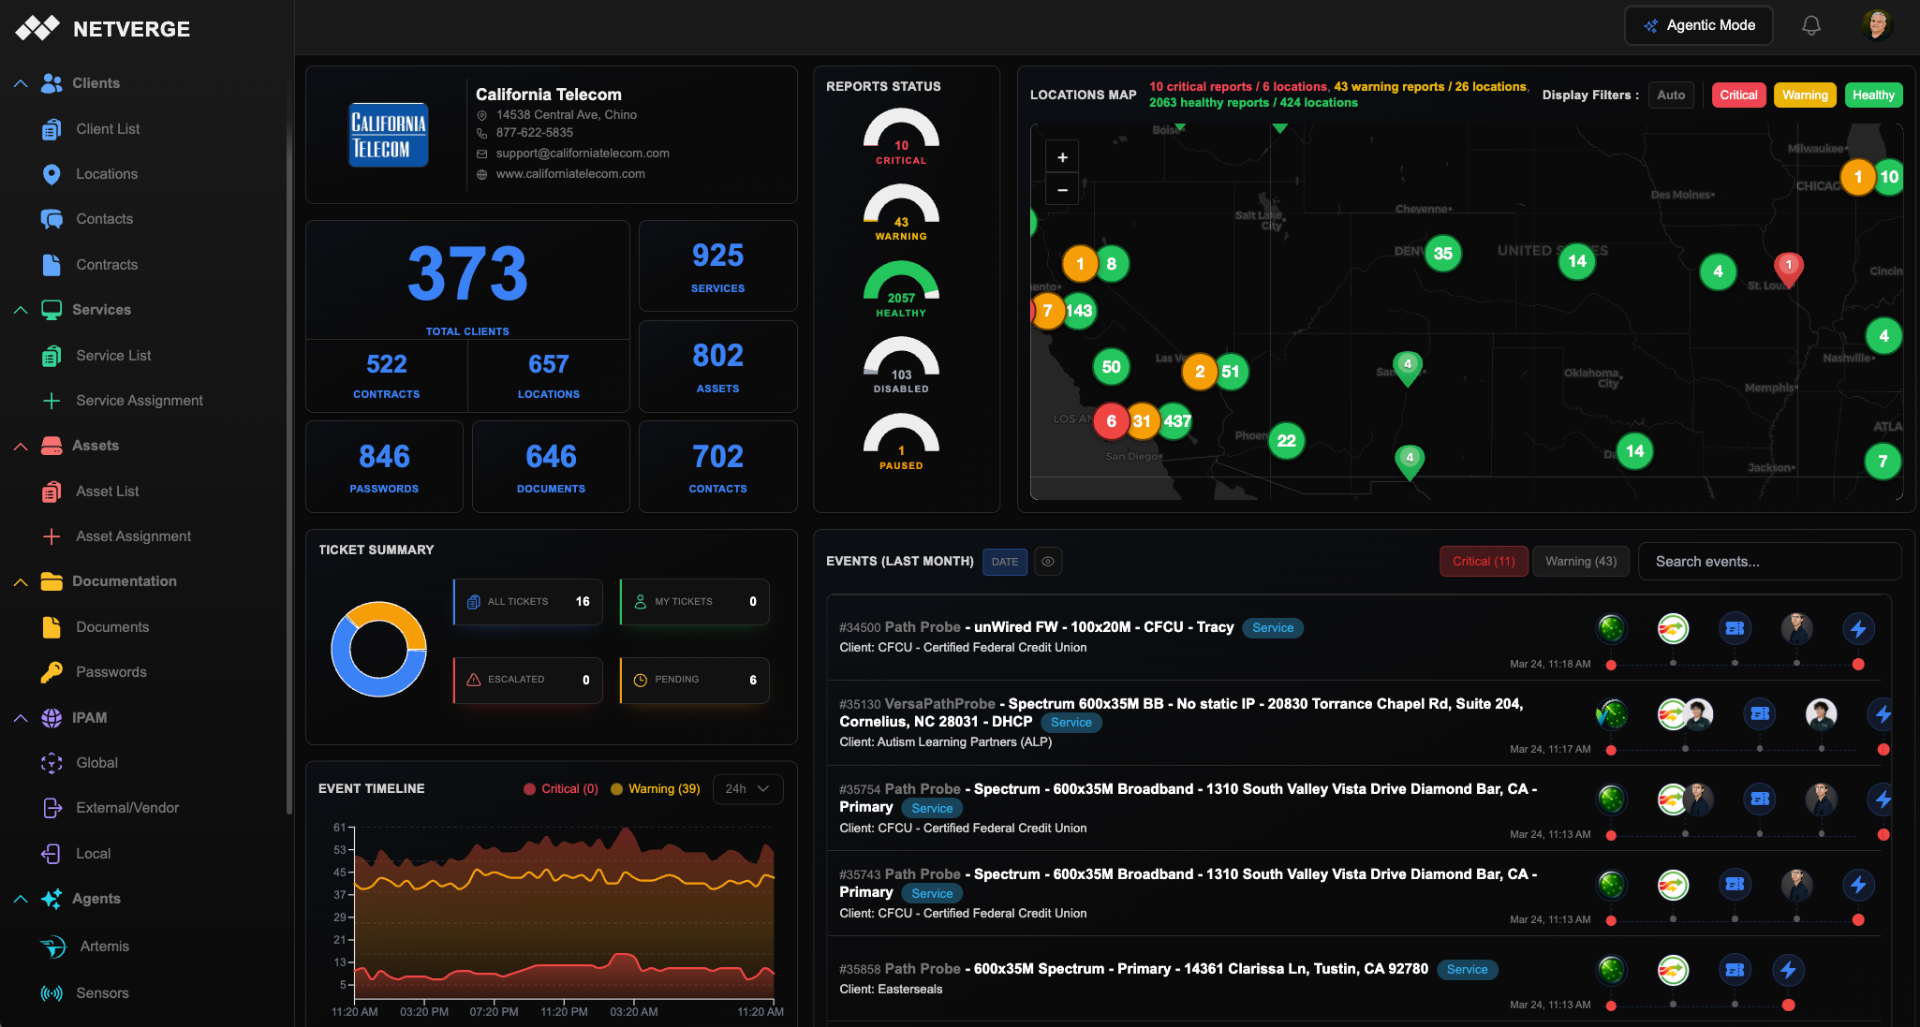
Task: Zoom in on the locations map
Action: [1062, 157]
